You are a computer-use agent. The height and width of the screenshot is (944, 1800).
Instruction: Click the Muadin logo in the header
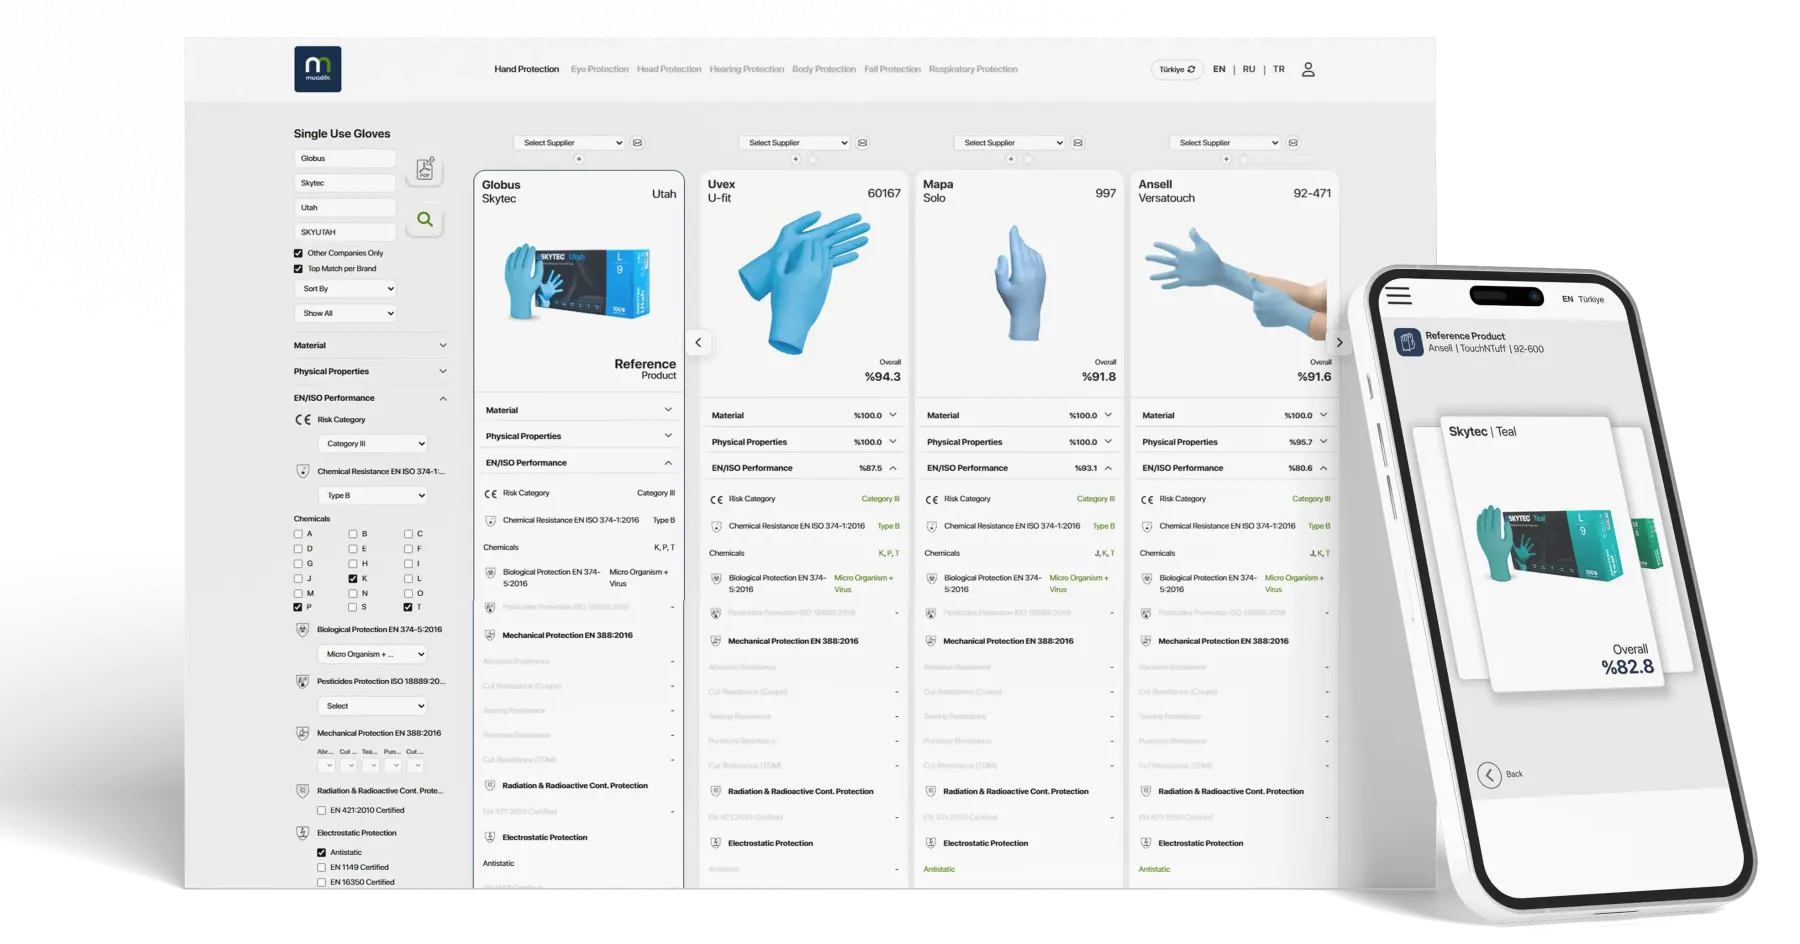click(x=317, y=69)
